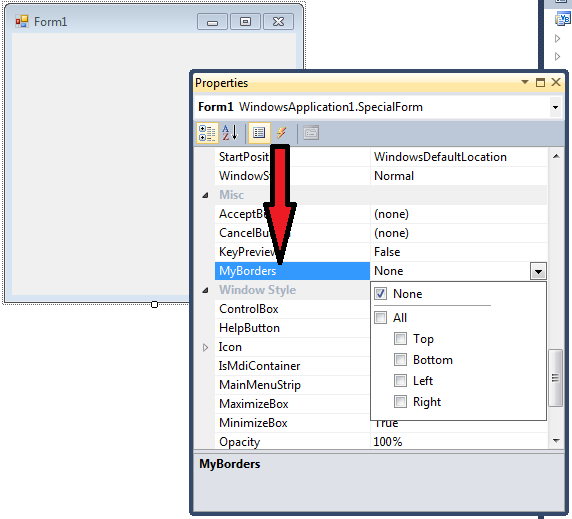Screen dimensions: 572x519
Task: Check the Left border checkbox
Action: (400, 381)
